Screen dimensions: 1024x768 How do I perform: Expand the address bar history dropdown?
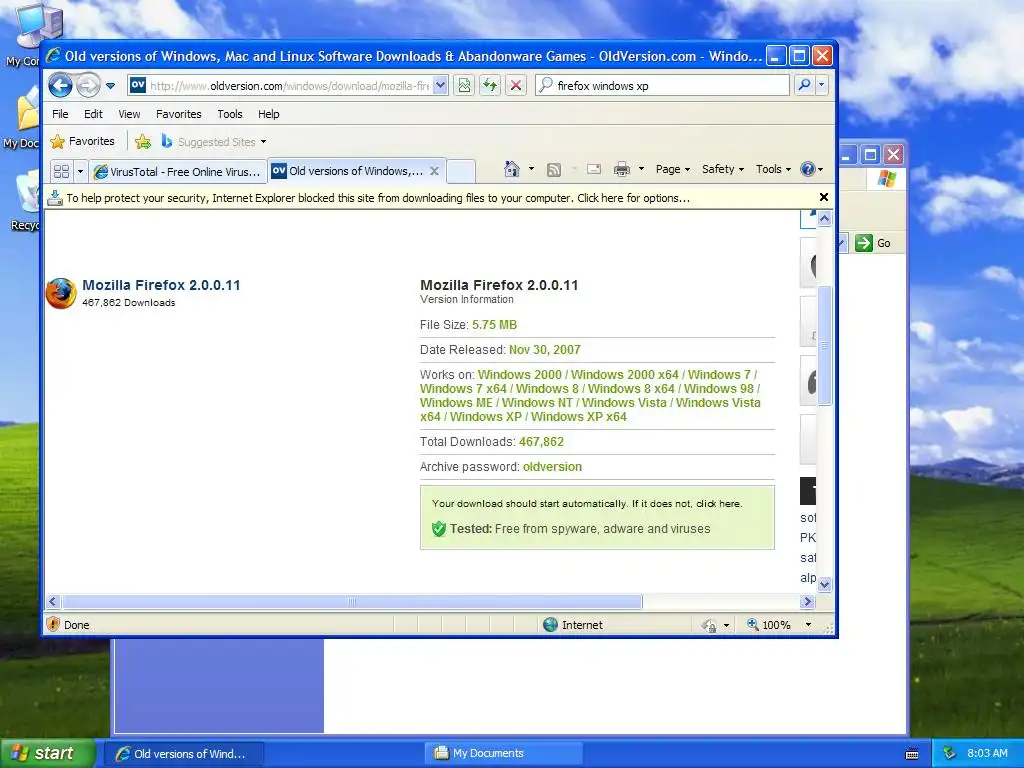coord(440,86)
